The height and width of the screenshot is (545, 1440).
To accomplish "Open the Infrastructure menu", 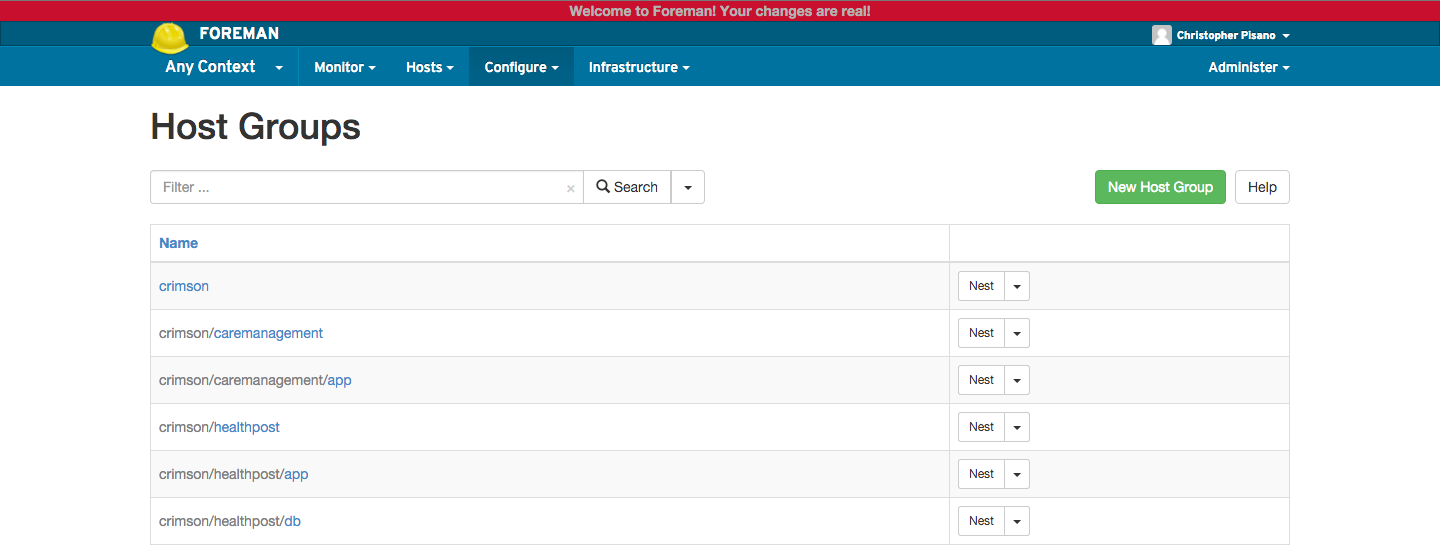I will coord(639,67).
